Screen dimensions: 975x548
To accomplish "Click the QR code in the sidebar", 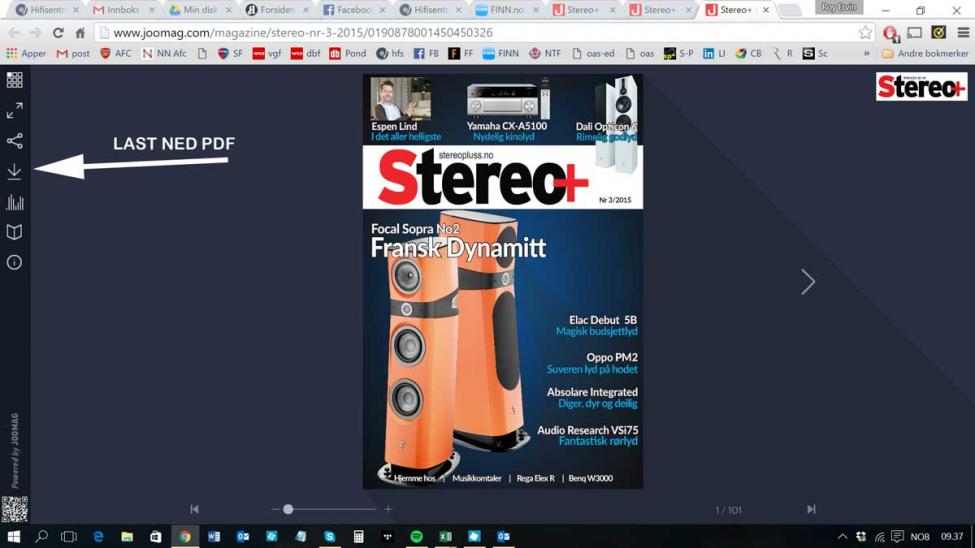I will [x=14, y=509].
